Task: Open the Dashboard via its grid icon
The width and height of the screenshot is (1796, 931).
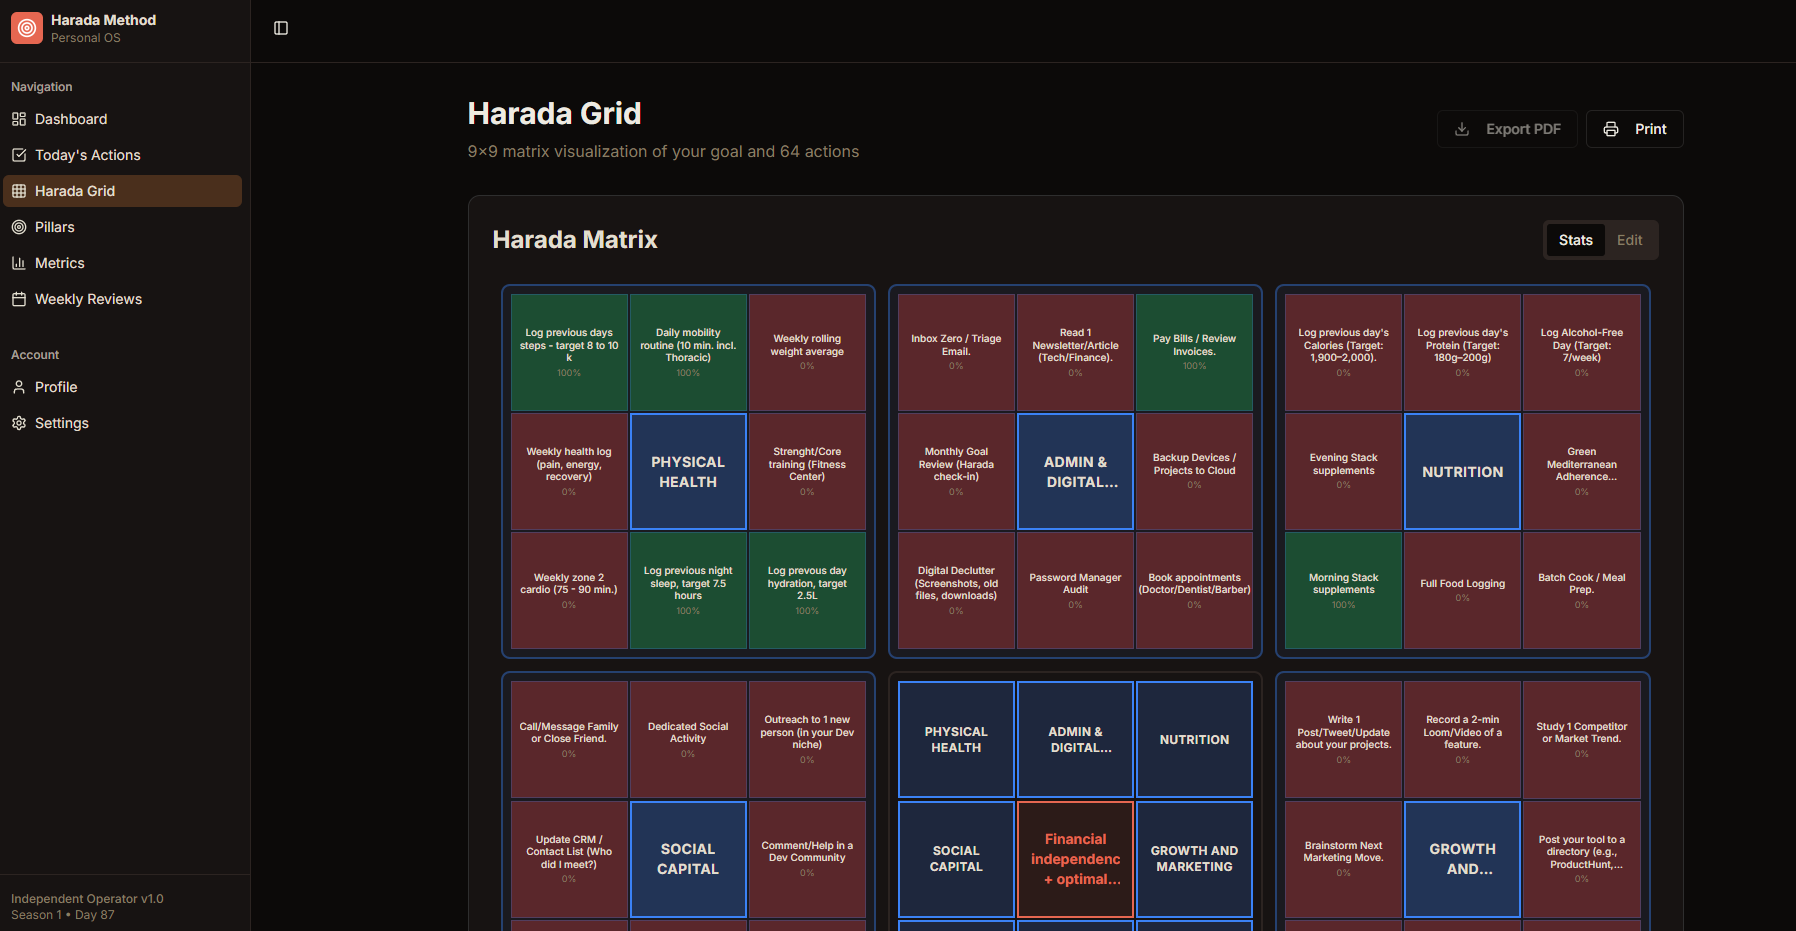Action: [x=18, y=118]
